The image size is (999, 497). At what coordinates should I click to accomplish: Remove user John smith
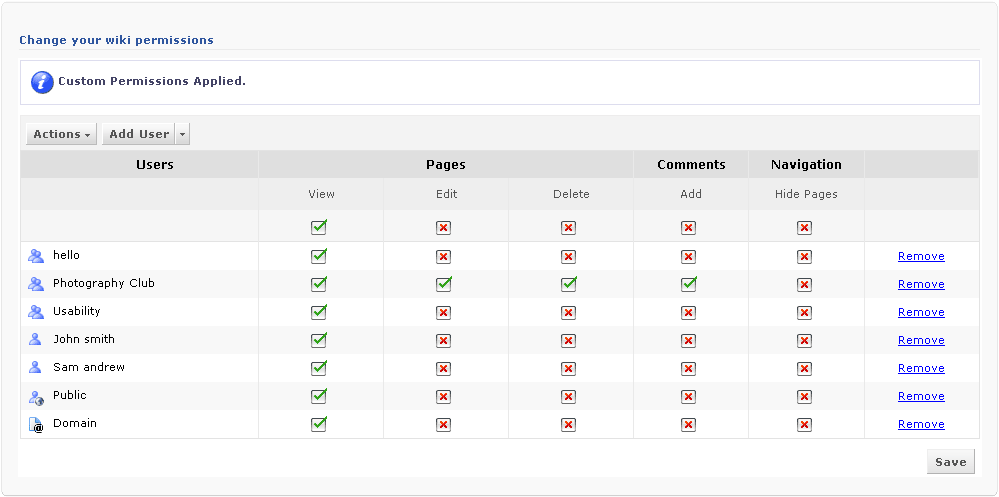tap(921, 340)
